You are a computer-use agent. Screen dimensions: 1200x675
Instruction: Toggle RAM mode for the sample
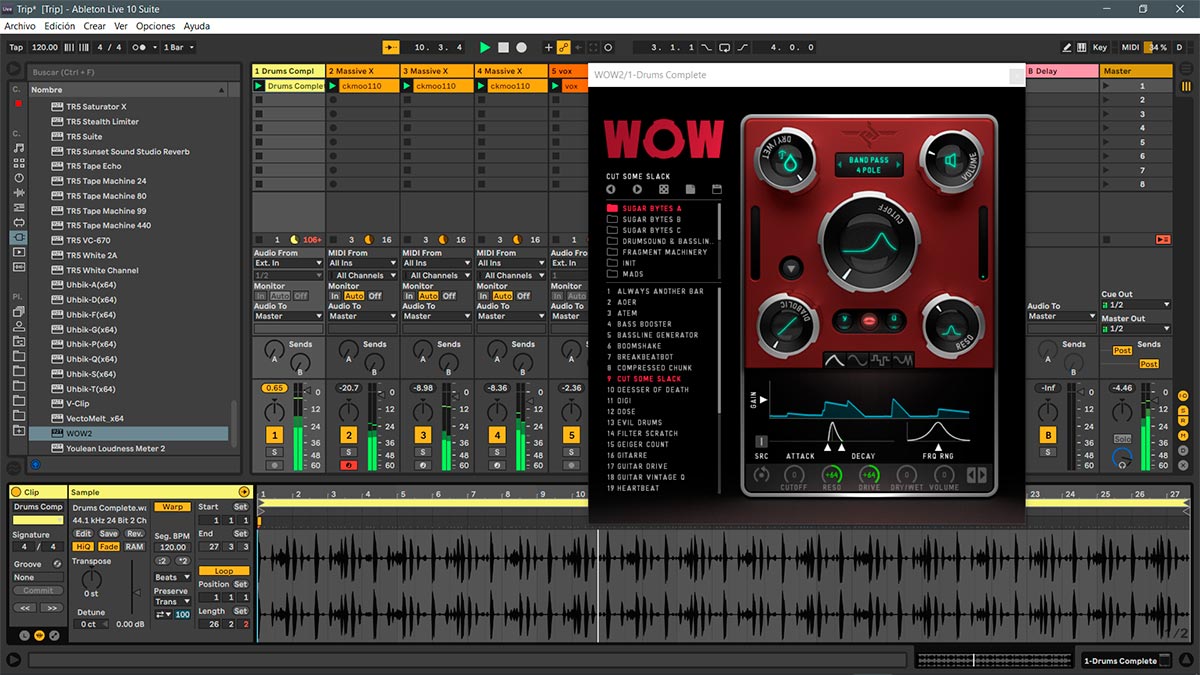point(134,547)
